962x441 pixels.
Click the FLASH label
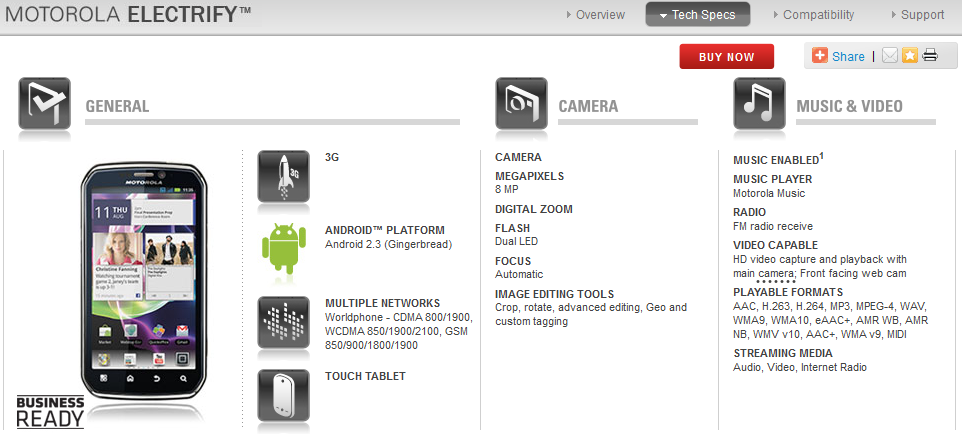(x=512, y=228)
